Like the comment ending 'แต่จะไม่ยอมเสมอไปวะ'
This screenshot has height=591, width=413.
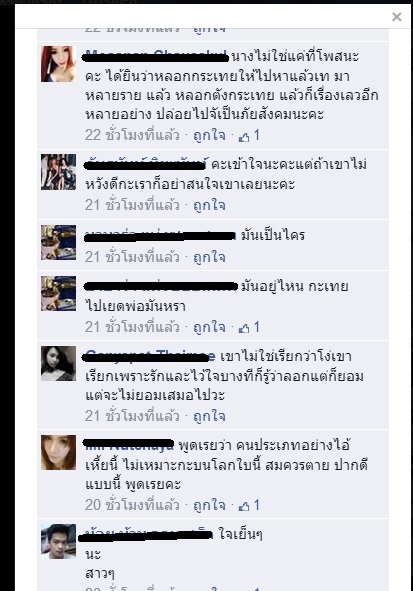(x=209, y=416)
